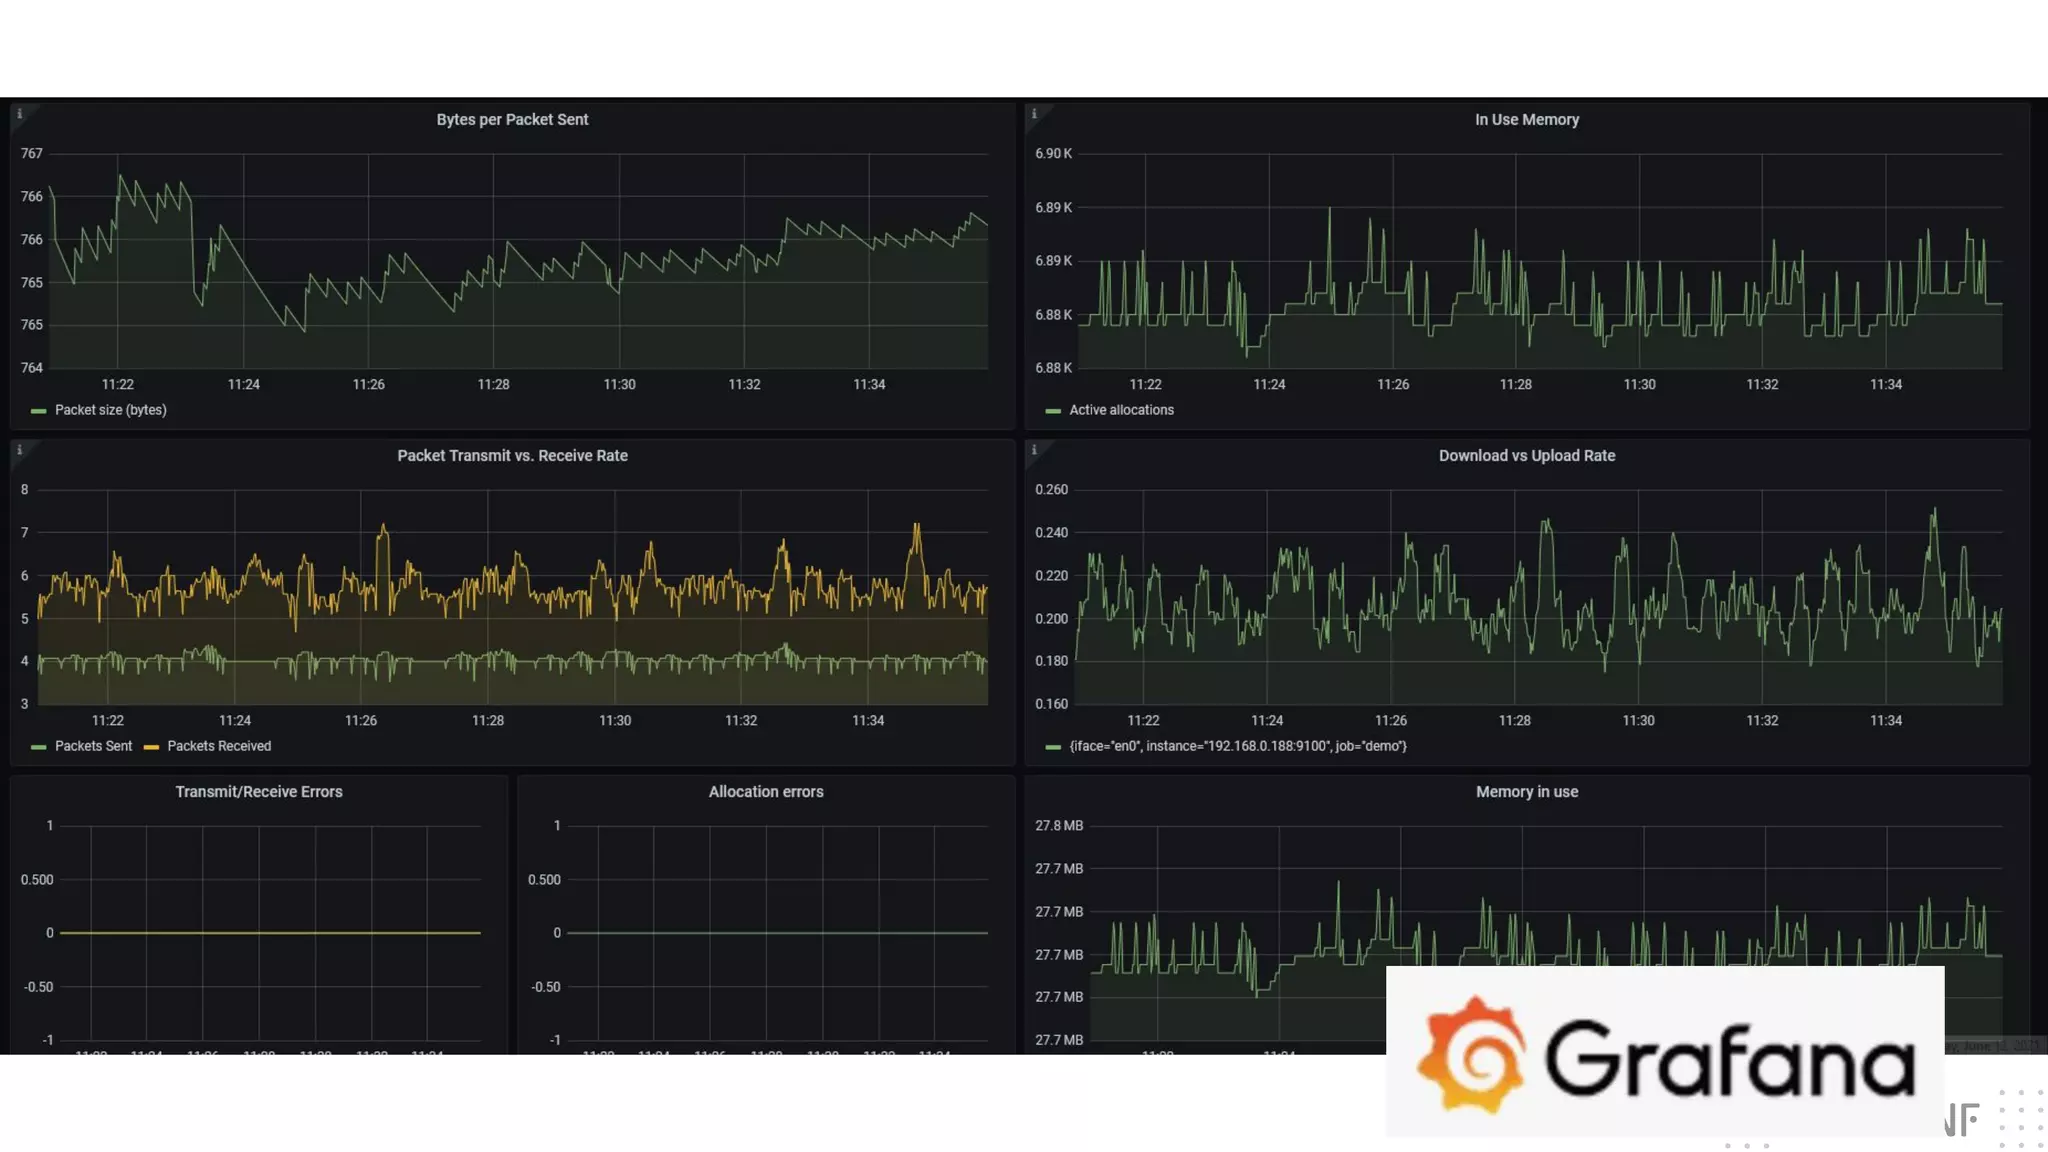This screenshot has width=2048, height=1152.
Task: Open Memory in use panel title menu
Action: (x=1526, y=792)
